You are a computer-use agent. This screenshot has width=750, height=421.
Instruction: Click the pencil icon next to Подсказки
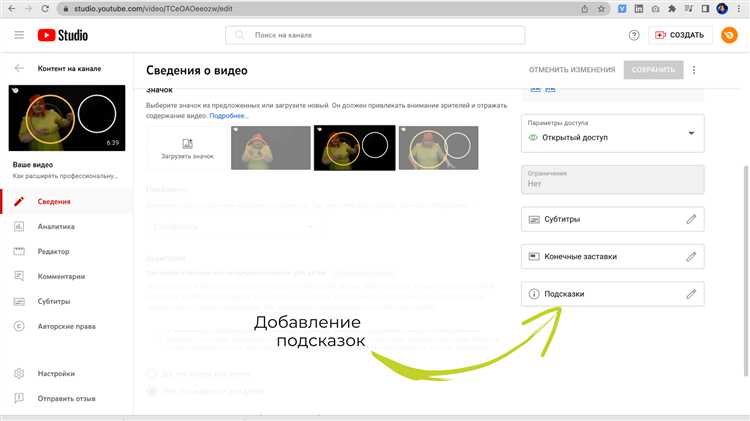pyautogui.click(x=690, y=294)
